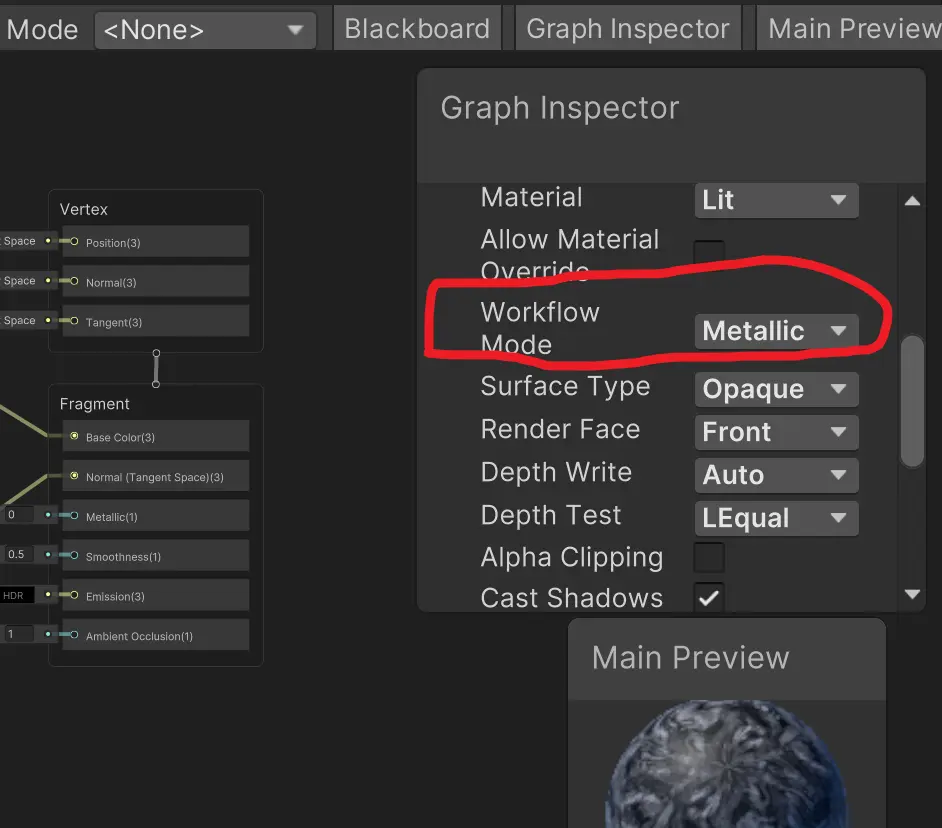Viewport: 942px width, 828px height.
Task: Enable the Allow Material Override checkbox
Action: coord(709,252)
